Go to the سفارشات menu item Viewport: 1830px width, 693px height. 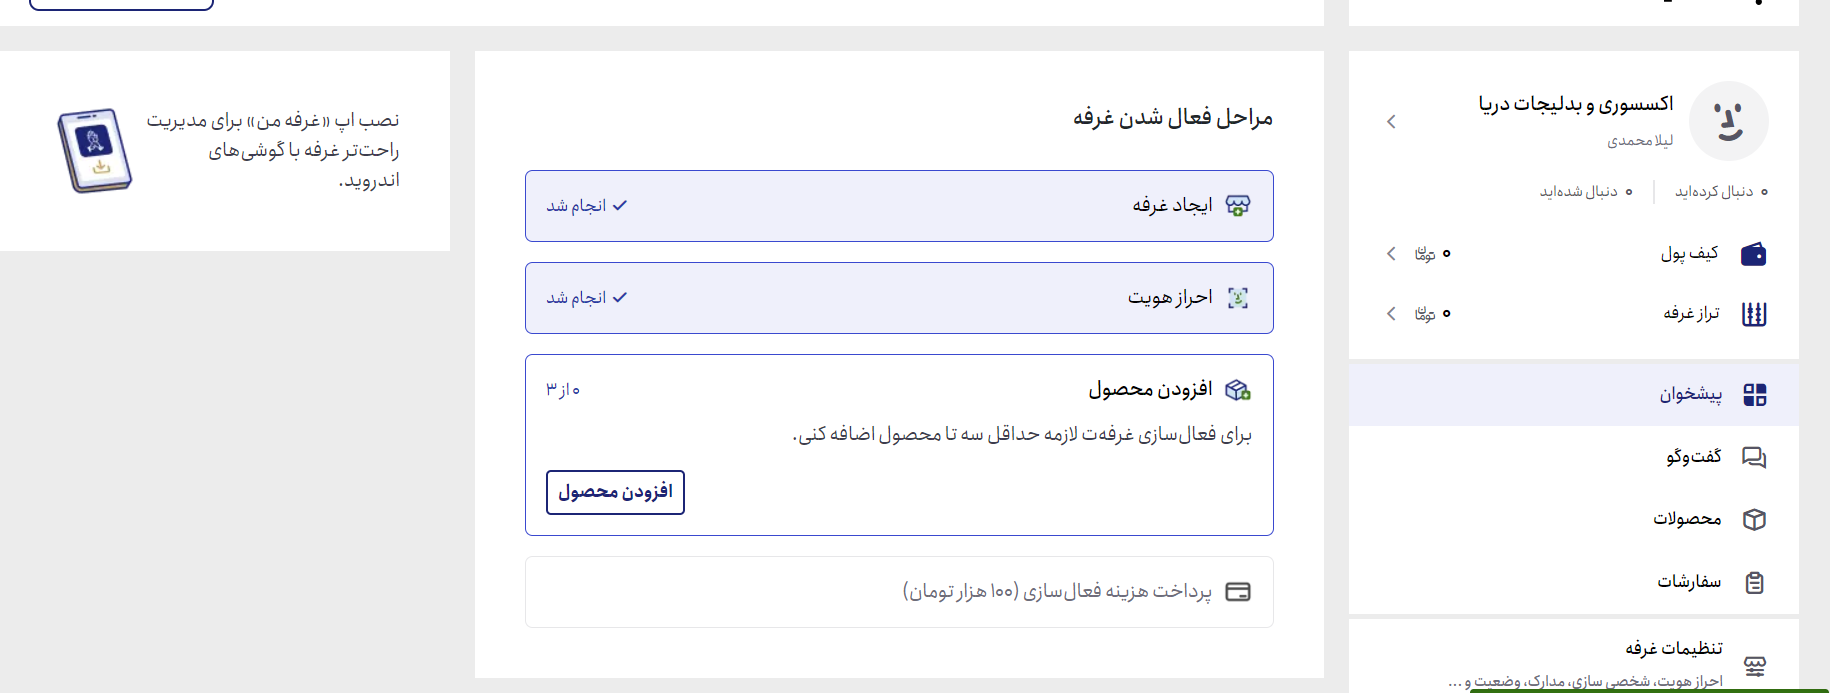pyautogui.click(x=1689, y=582)
